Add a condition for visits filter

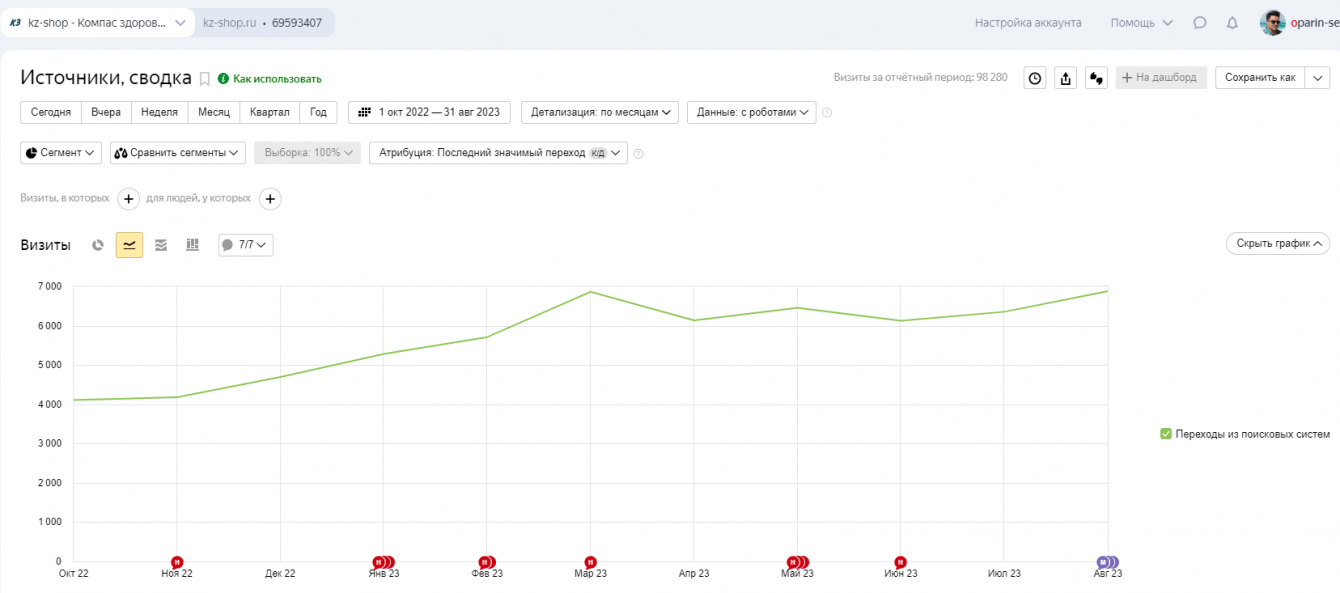(129, 199)
